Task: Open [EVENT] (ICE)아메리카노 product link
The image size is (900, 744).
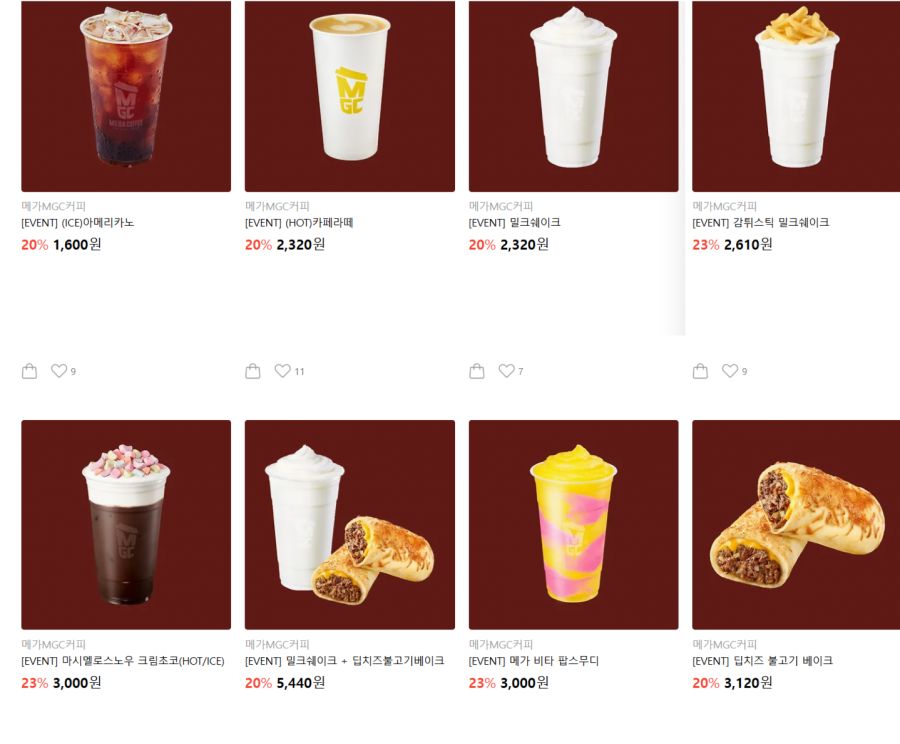Action: 77,223
